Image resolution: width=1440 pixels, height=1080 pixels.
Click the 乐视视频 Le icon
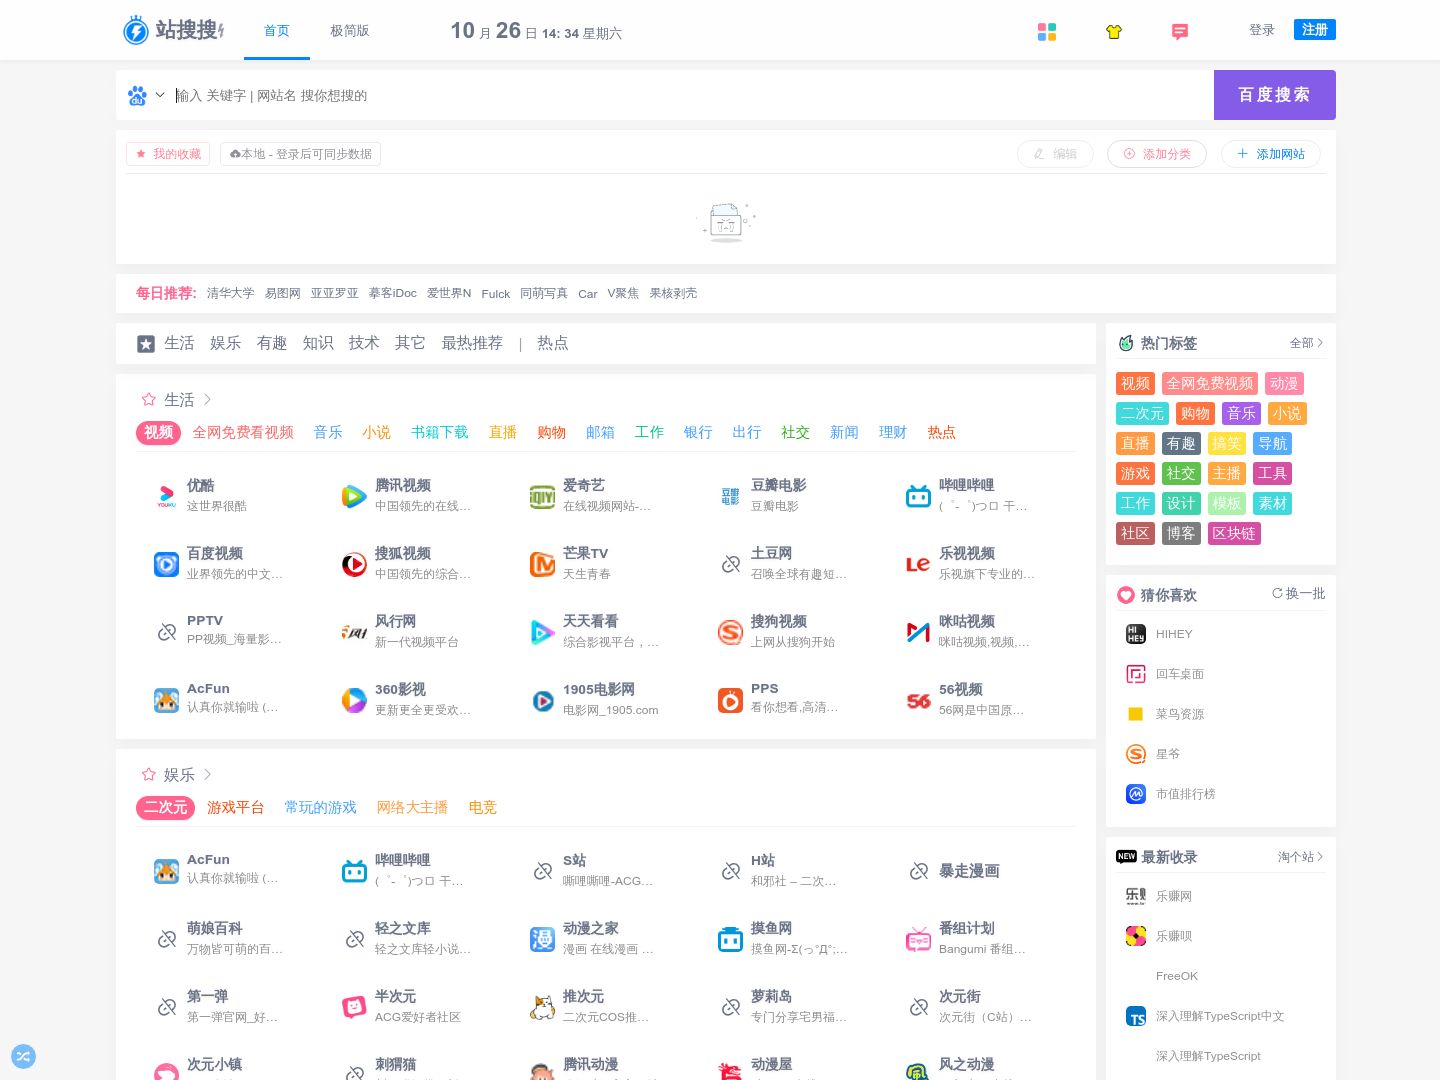click(x=918, y=564)
